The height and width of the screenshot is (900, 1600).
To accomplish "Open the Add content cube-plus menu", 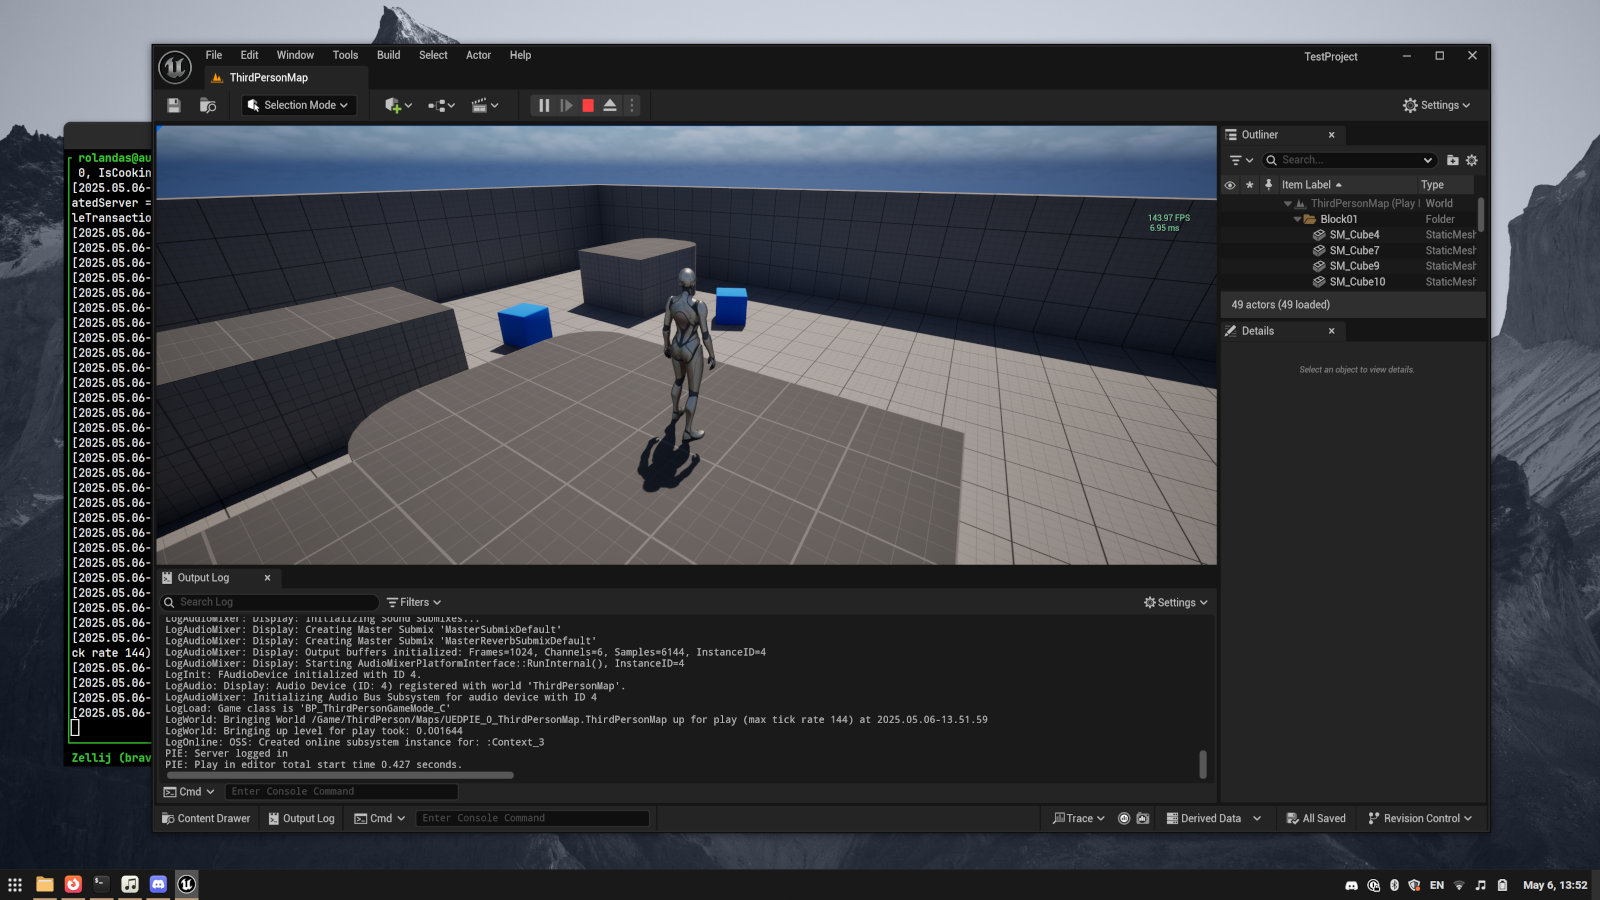I will (x=398, y=105).
